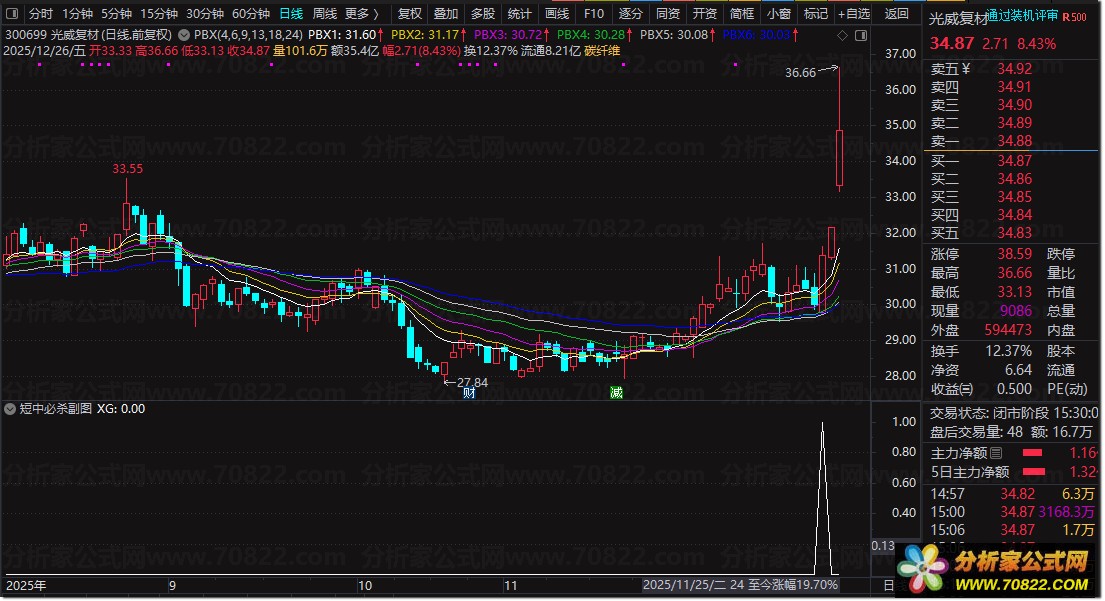Click the 33.55 high price label on chart

click(x=128, y=169)
